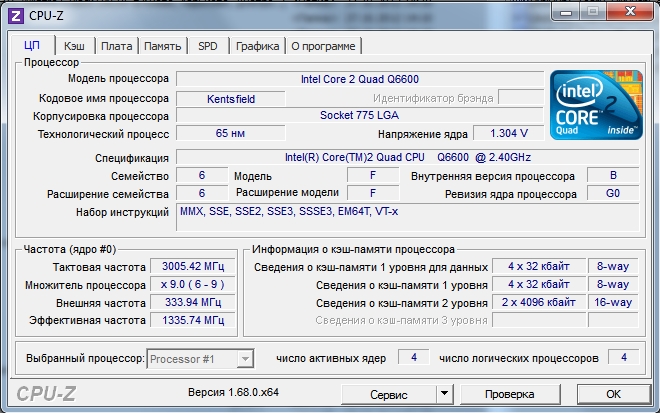Click the Выбранный процессор label

[85, 358]
